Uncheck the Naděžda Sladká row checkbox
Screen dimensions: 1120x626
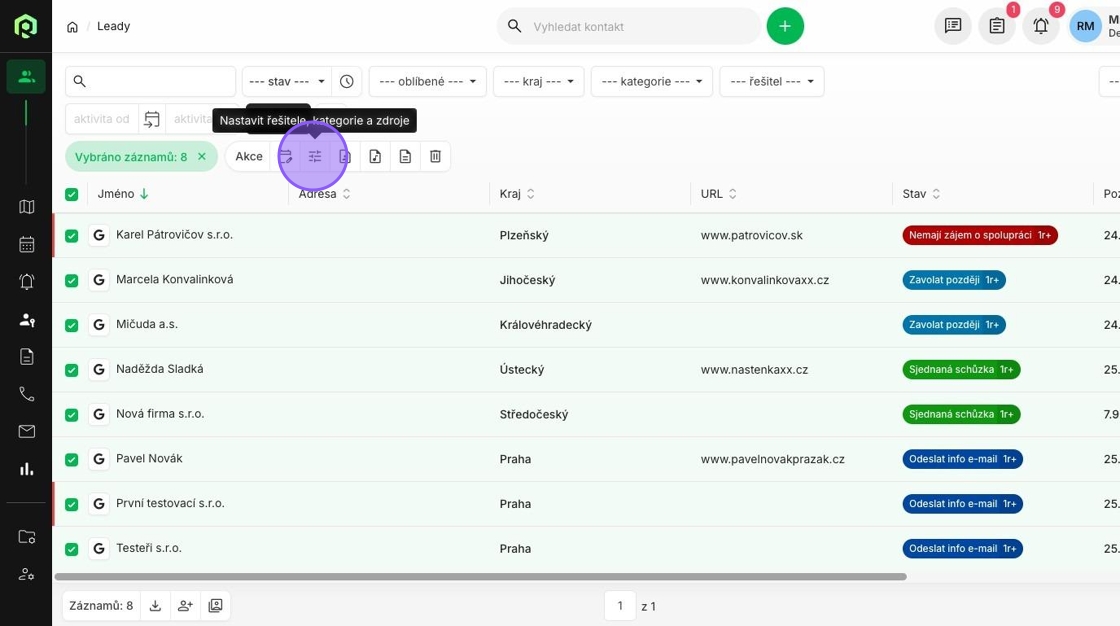coord(71,370)
